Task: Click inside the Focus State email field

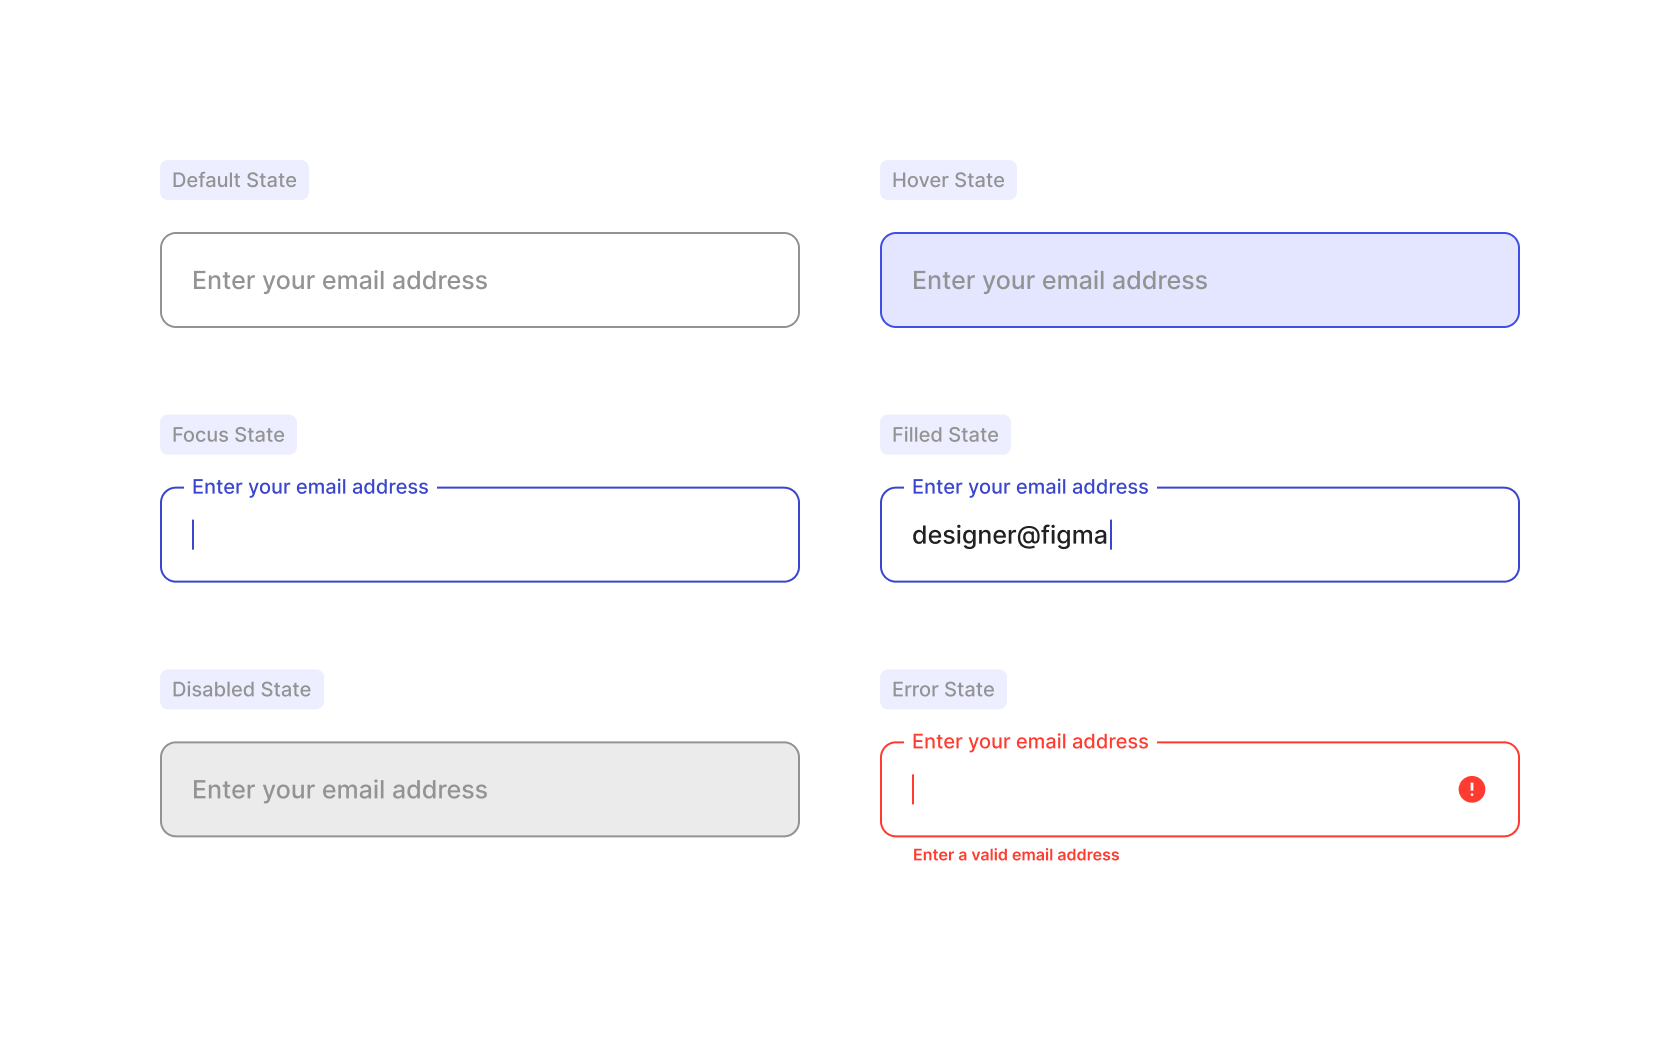Action: coord(480,535)
